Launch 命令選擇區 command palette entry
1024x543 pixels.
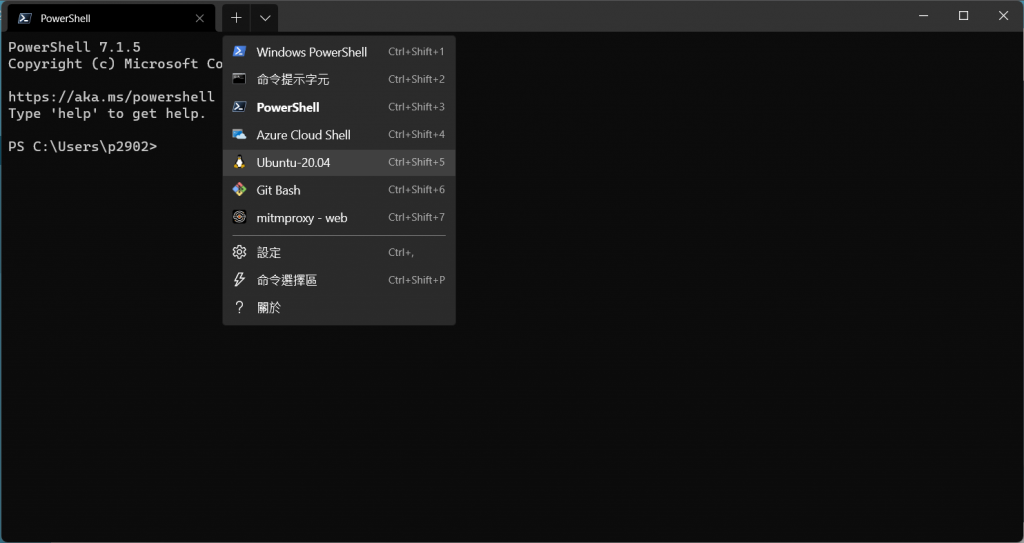pyautogui.click(x=287, y=280)
